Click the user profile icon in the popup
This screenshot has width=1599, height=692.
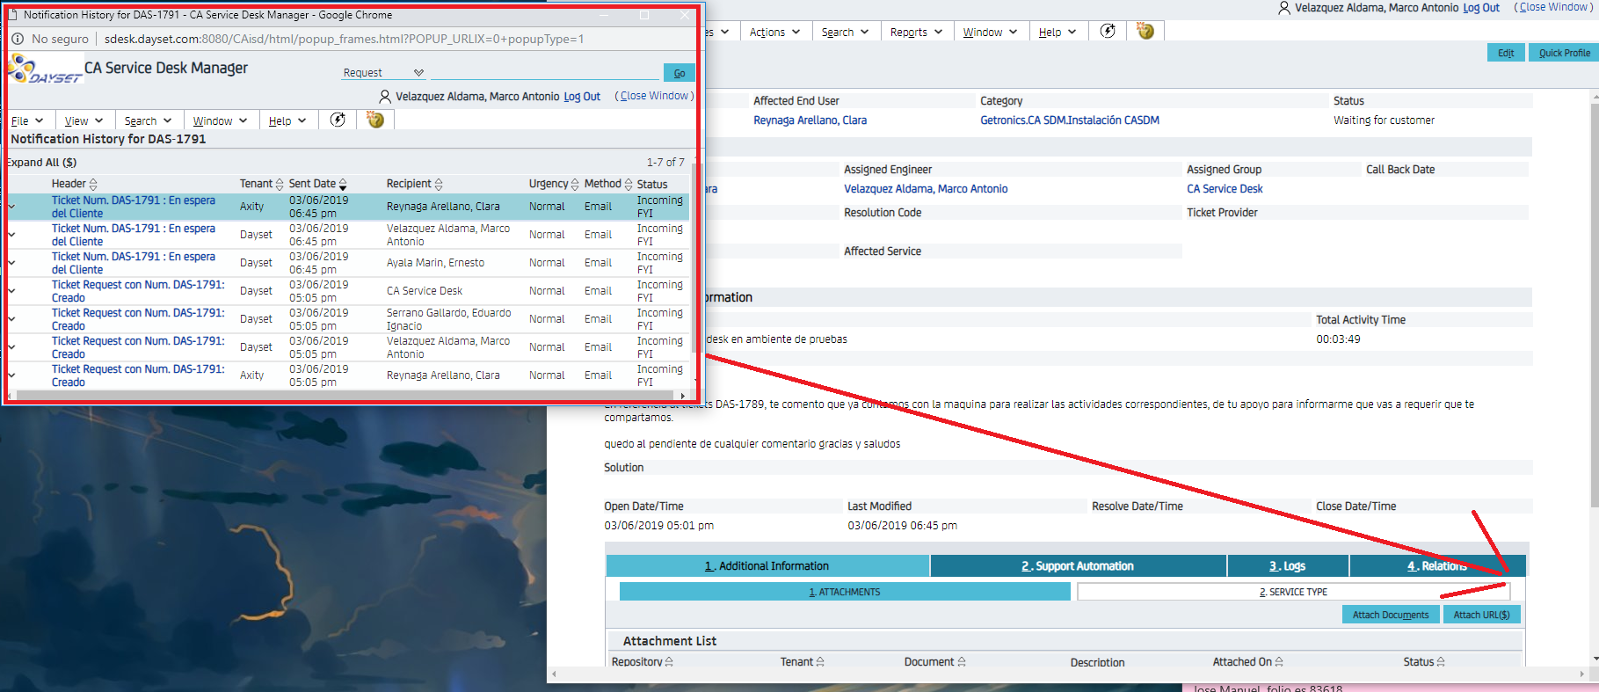[385, 97]
